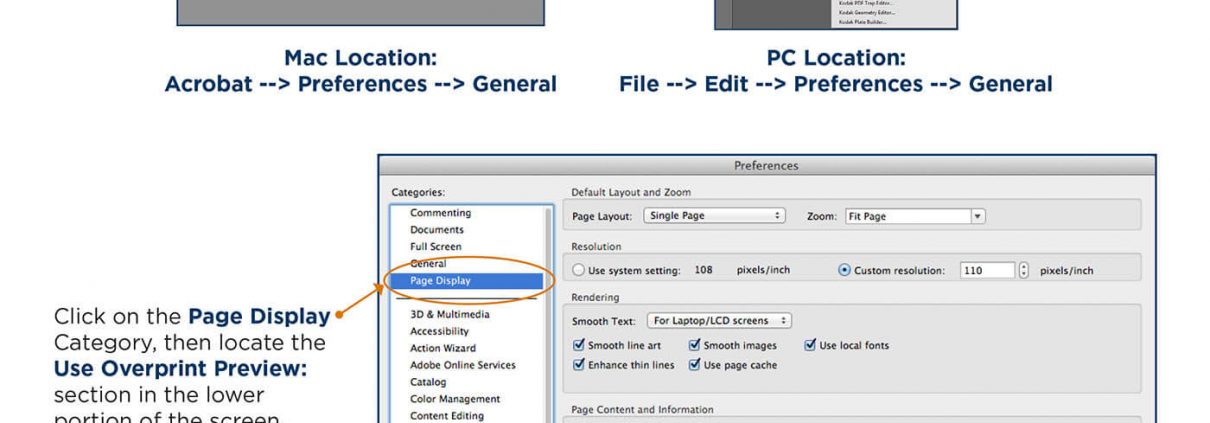This screenshot has height=423, width=1210.
Task: Open the Catalog category
Action: (x=428, y=382)
